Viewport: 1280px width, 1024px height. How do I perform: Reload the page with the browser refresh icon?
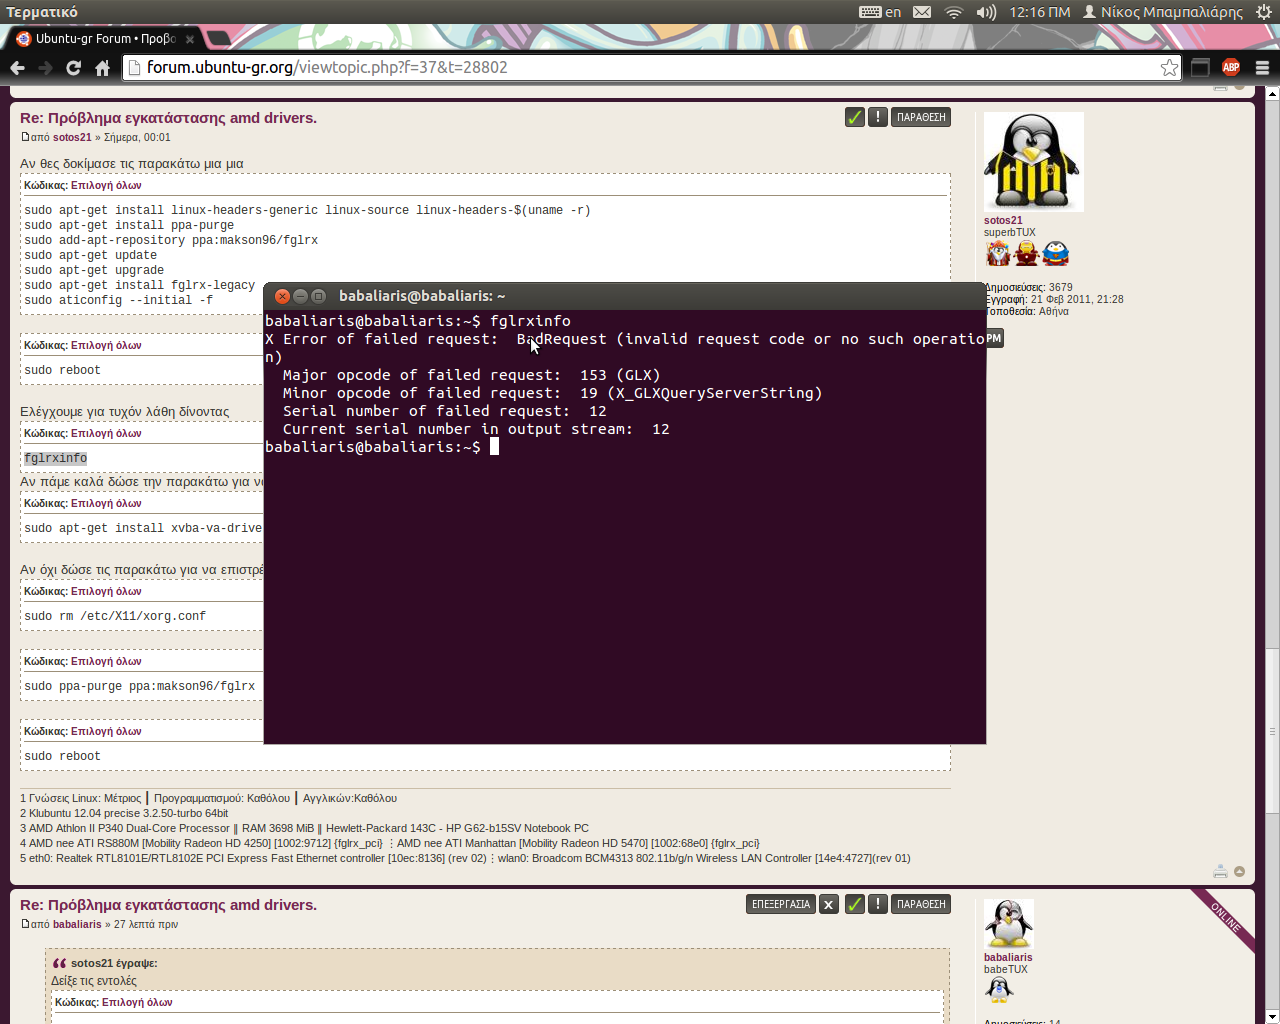(x=73, y=68)
